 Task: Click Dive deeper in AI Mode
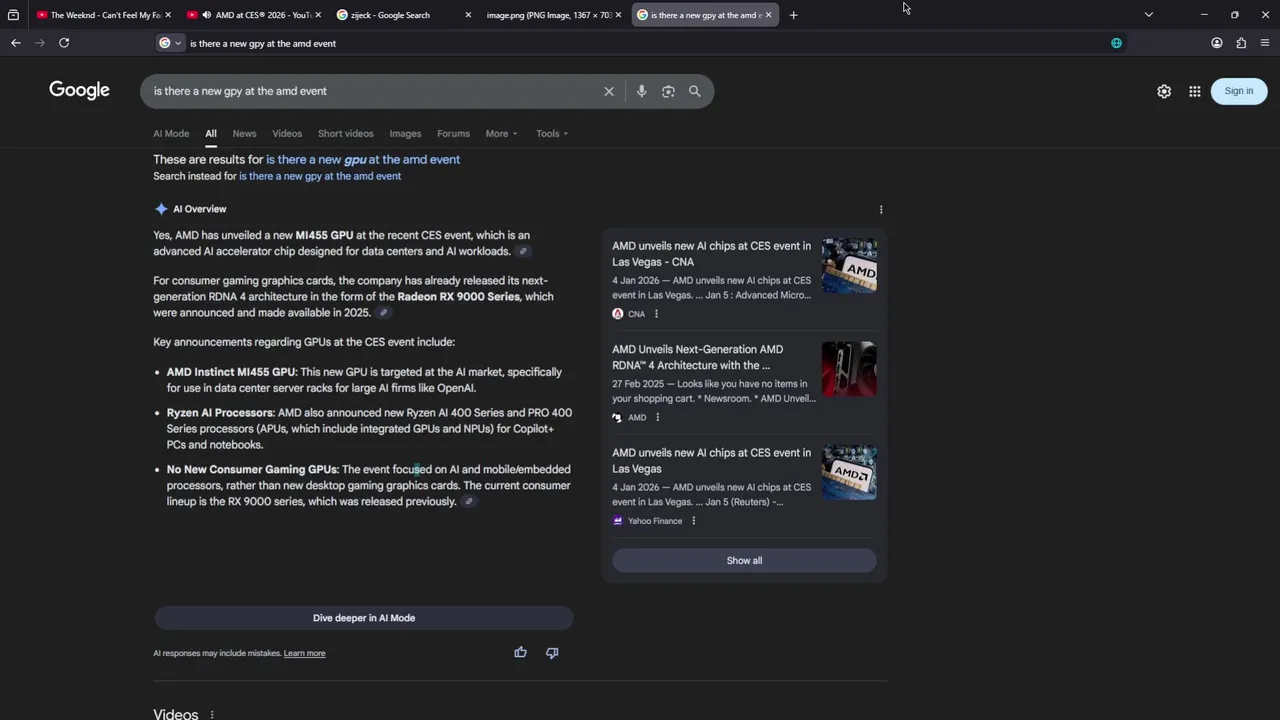tap(364, 618)
